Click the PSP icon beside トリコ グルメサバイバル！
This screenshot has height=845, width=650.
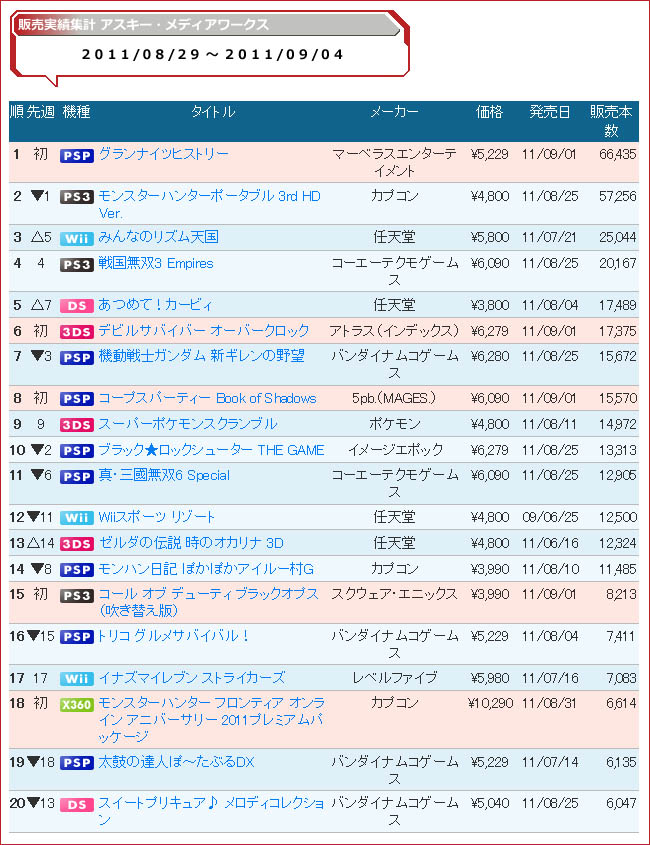[77, 637]
